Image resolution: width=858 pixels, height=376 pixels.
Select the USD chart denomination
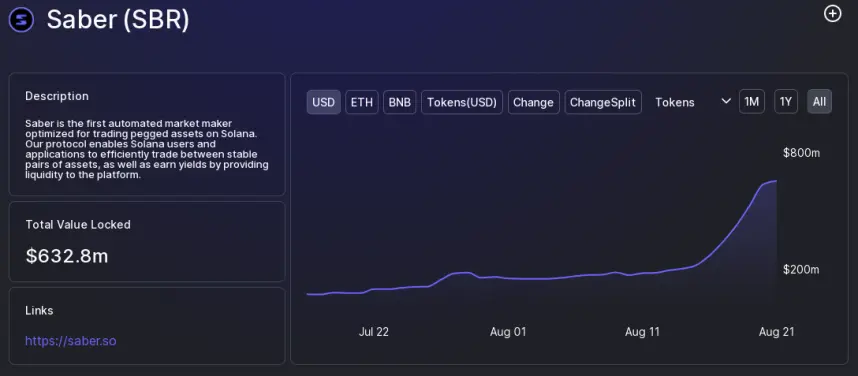click(x=323, y=102)
